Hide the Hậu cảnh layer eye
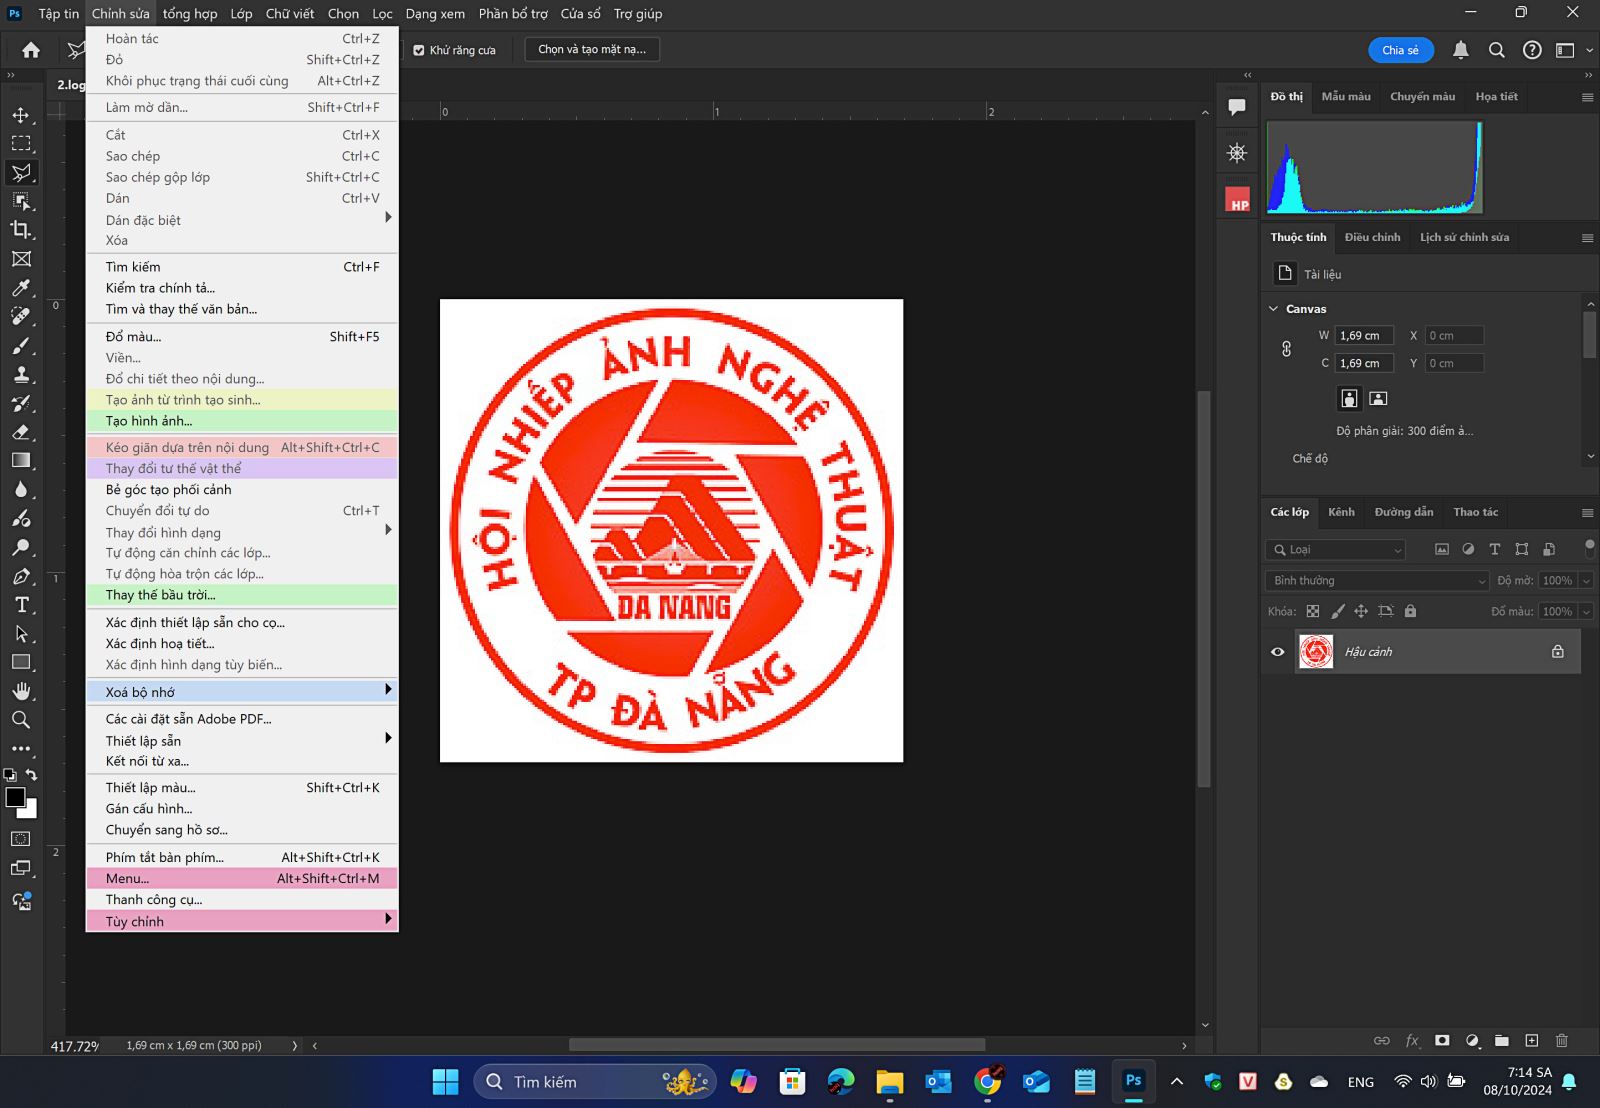The height and width of the screenshot is (1108, 1600). click(1278, 652)
